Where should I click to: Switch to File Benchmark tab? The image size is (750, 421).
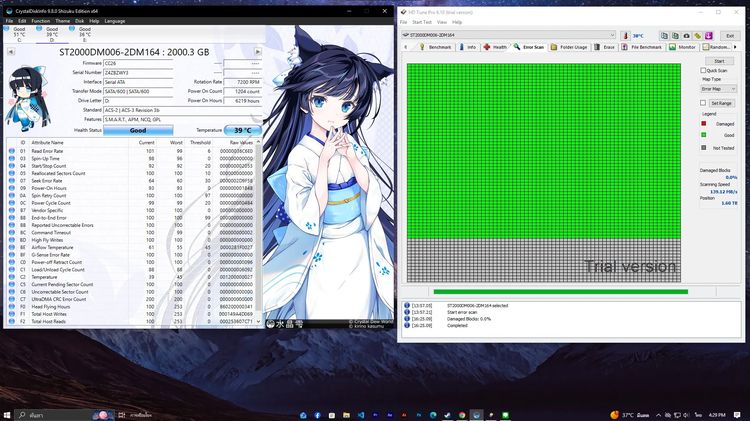[641, 47]
